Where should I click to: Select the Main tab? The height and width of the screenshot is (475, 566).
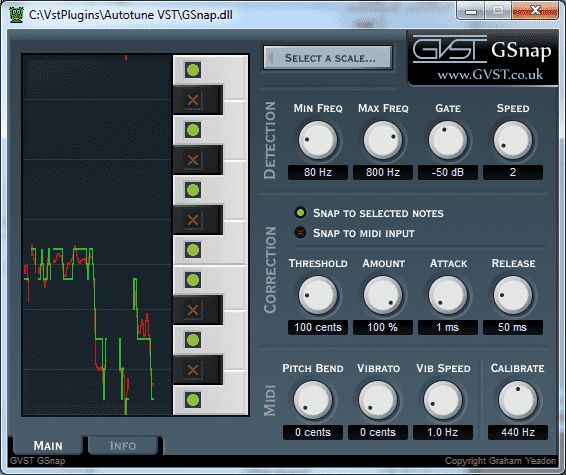coord(48,446)
